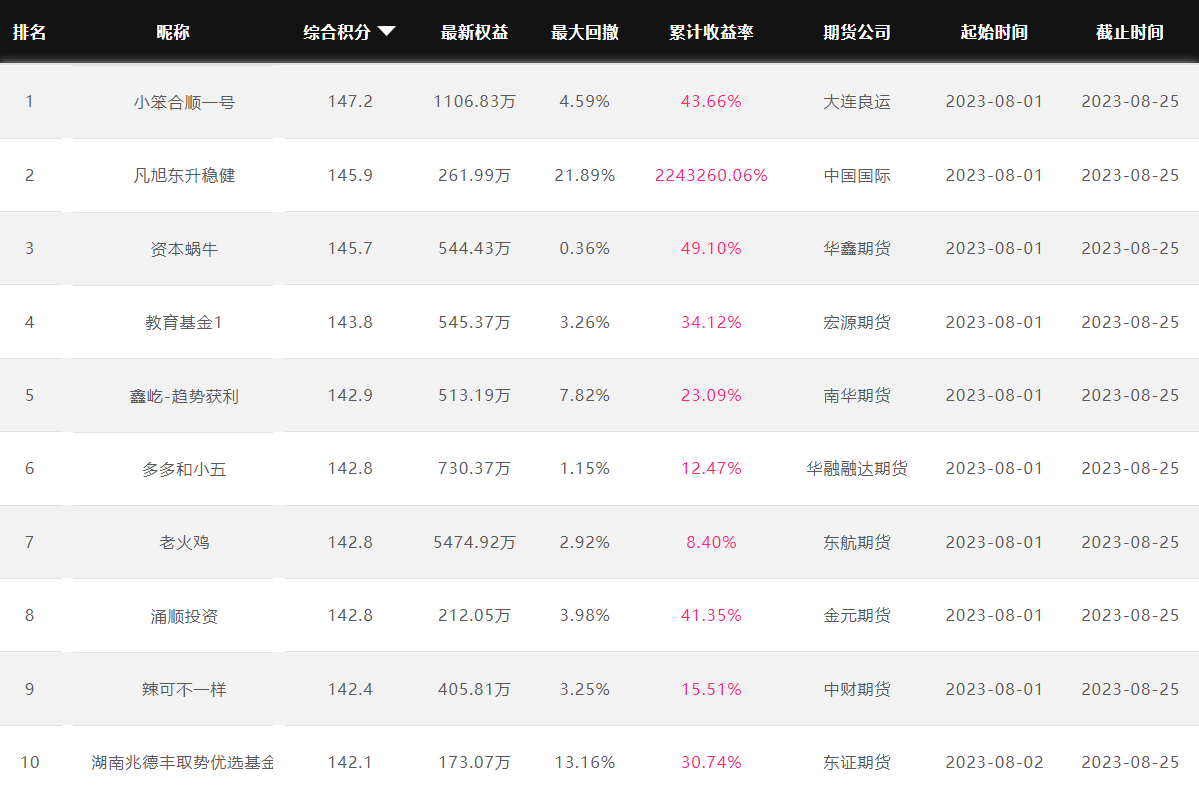Open the 鑫屹-趋势获利 account
Viewport: 1199px width, 797px height.
184,395
